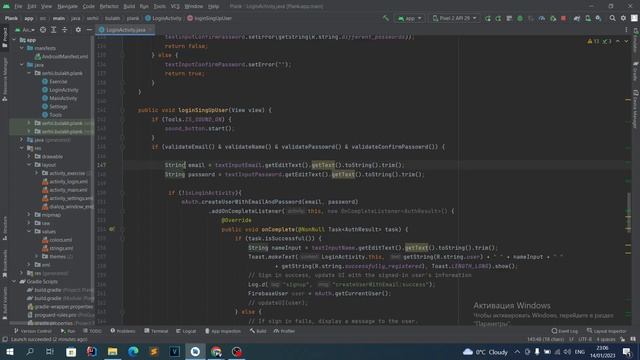Viewport: 640px width, 360px height.
Task: Open the Problems tool window
Action: (x=123, y=331)
